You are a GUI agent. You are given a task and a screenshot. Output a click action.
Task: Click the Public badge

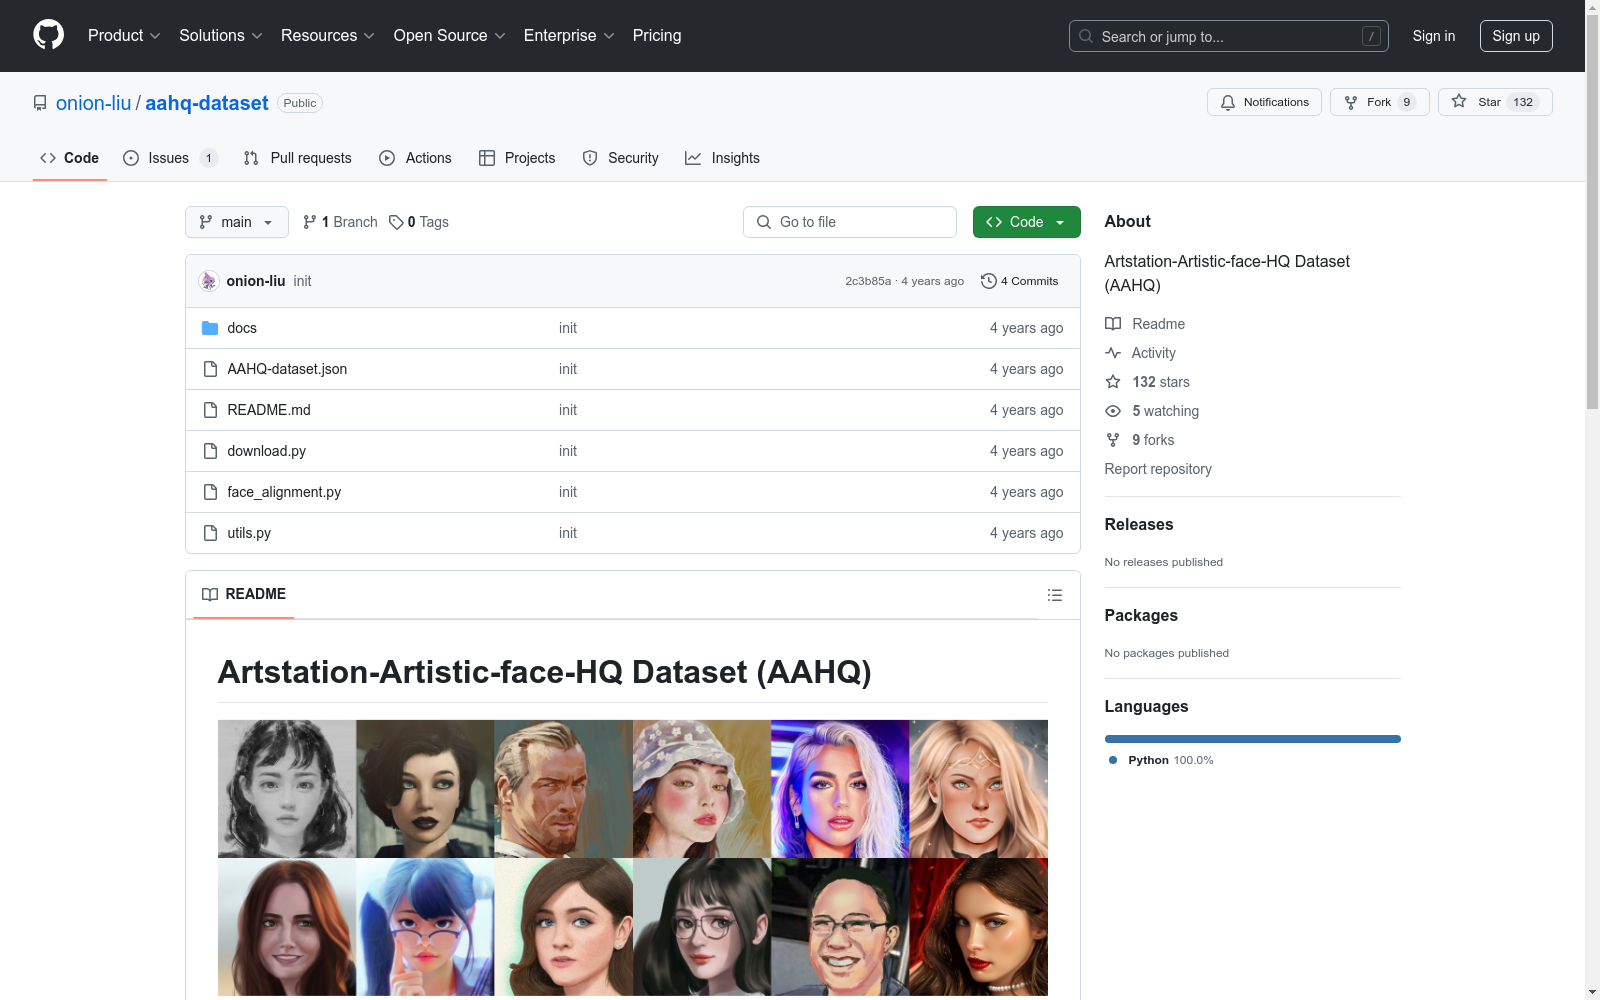click(x=300, y=103)
